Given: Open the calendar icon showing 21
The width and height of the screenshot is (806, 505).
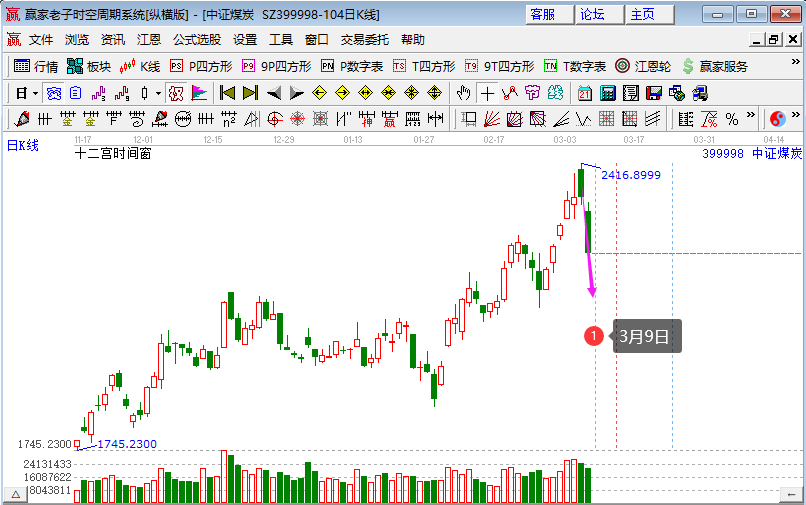Looking at the screenshot, I should coord(585,94).
